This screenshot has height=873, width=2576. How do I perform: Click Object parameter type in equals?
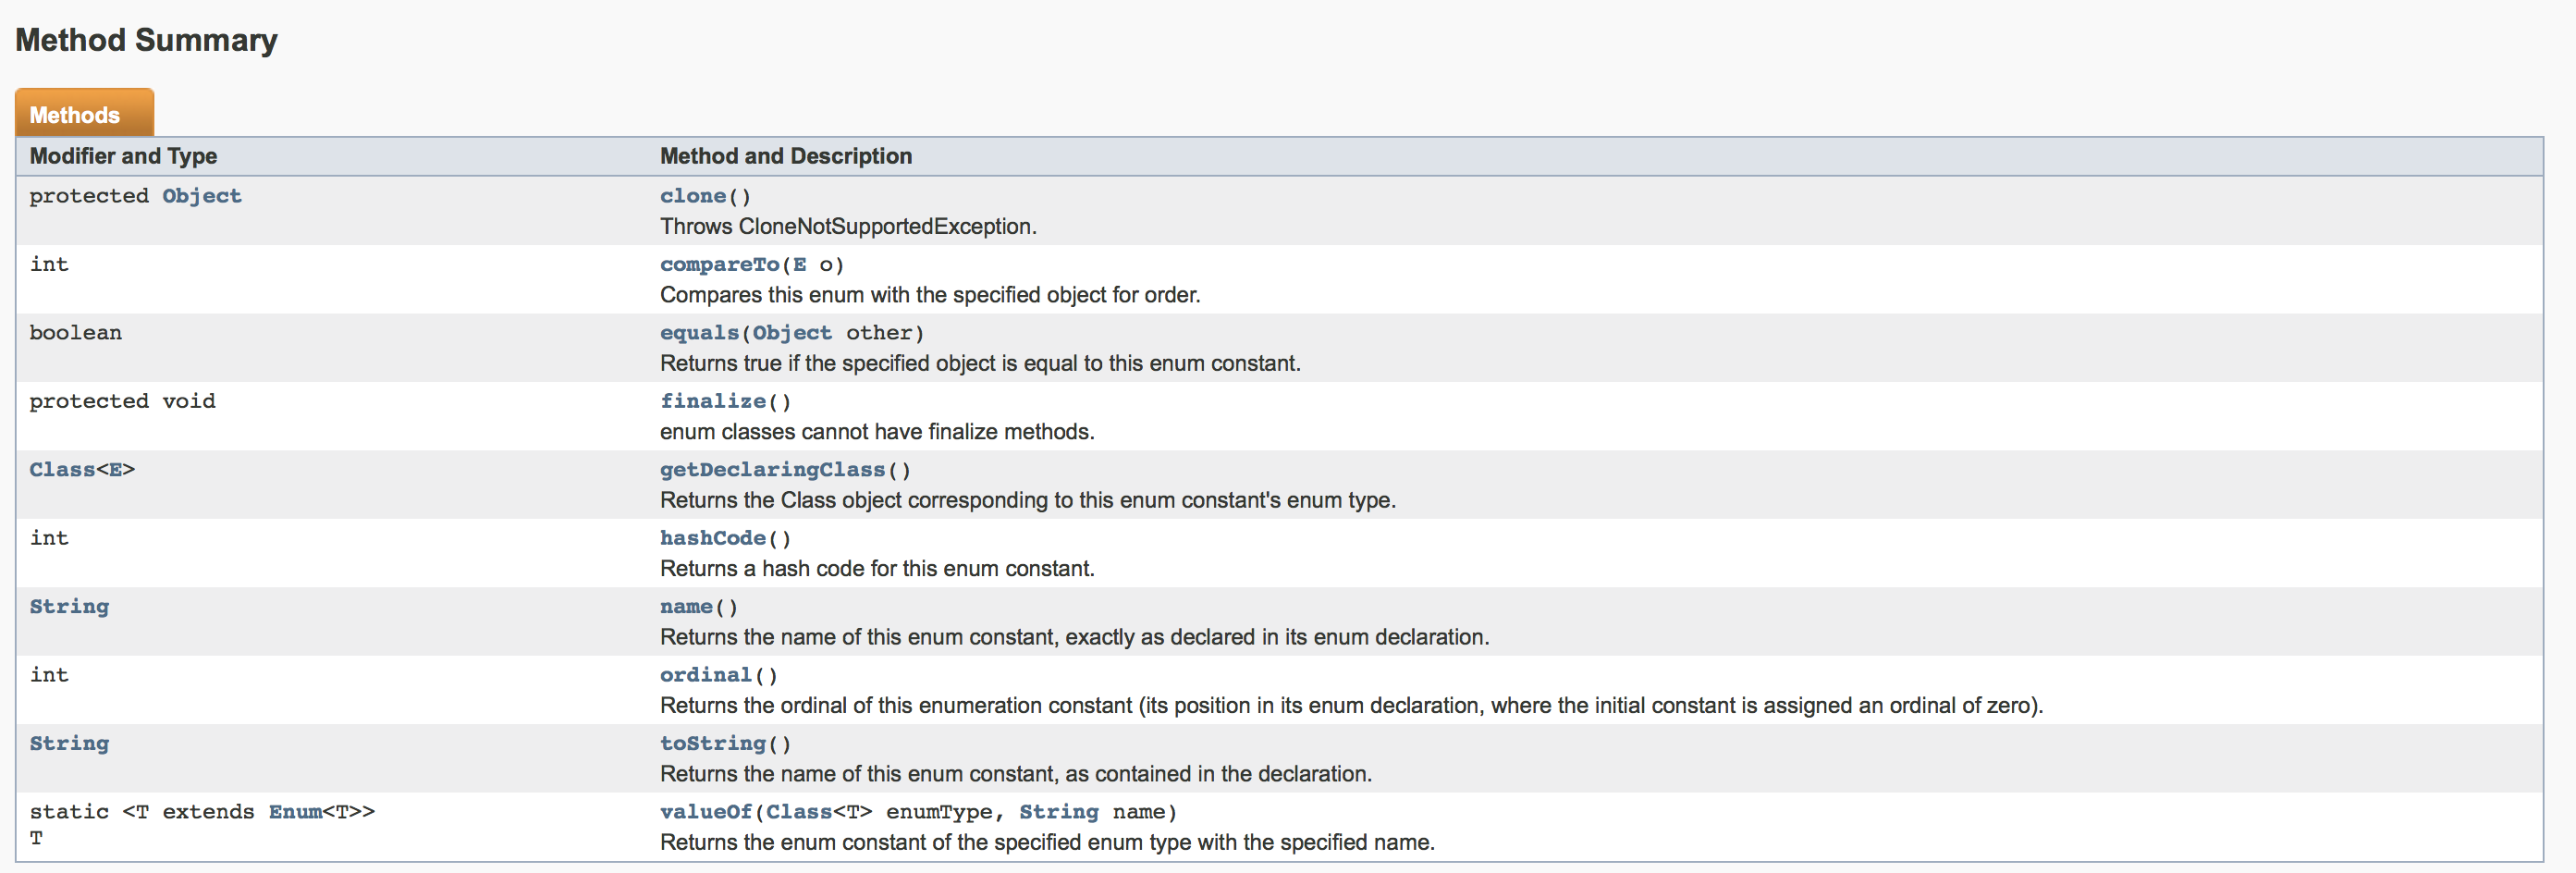(x=792, y=333)
